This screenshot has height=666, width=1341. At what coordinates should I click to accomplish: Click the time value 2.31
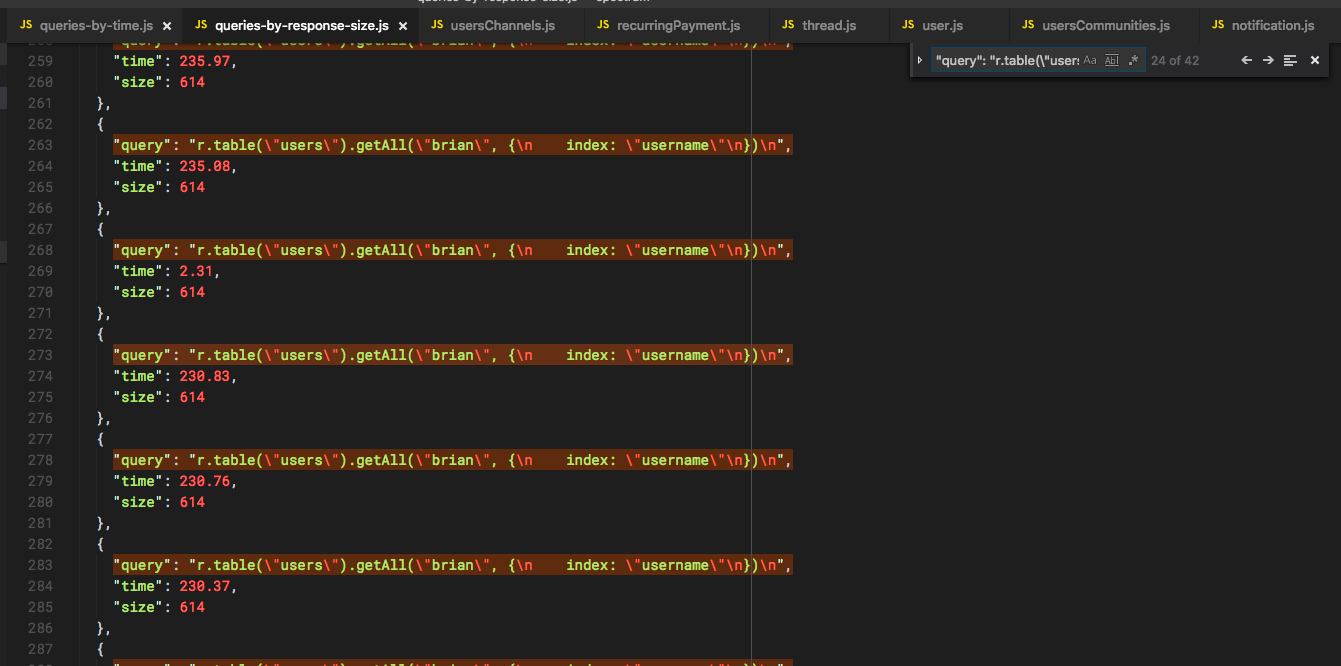click(196, 271)
